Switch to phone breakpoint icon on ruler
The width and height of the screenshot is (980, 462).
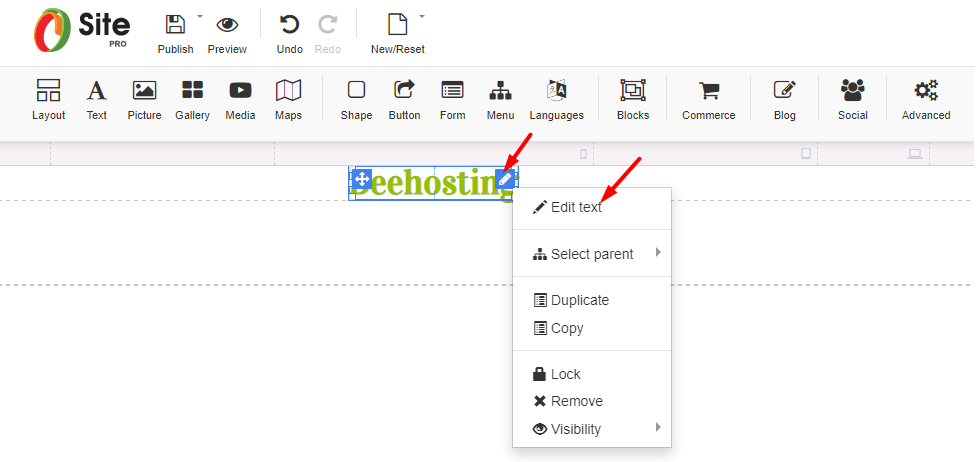(x=584, y=154)
